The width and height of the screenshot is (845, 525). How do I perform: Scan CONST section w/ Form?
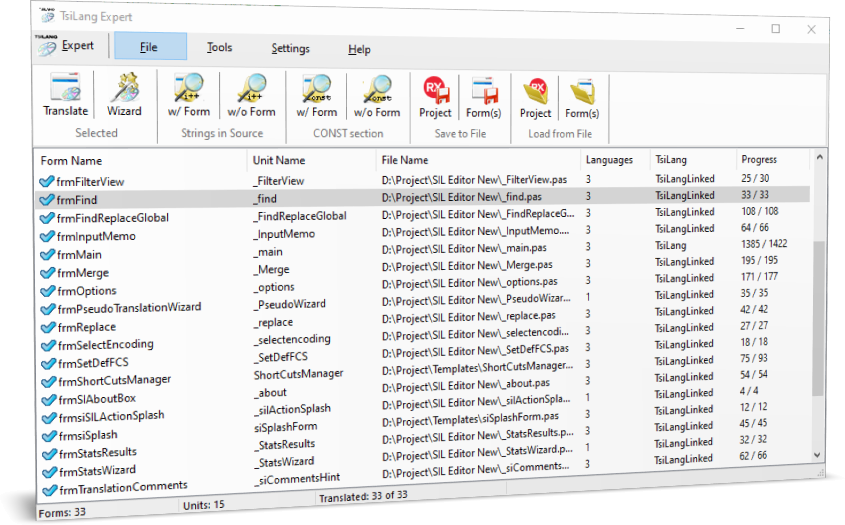316,96
